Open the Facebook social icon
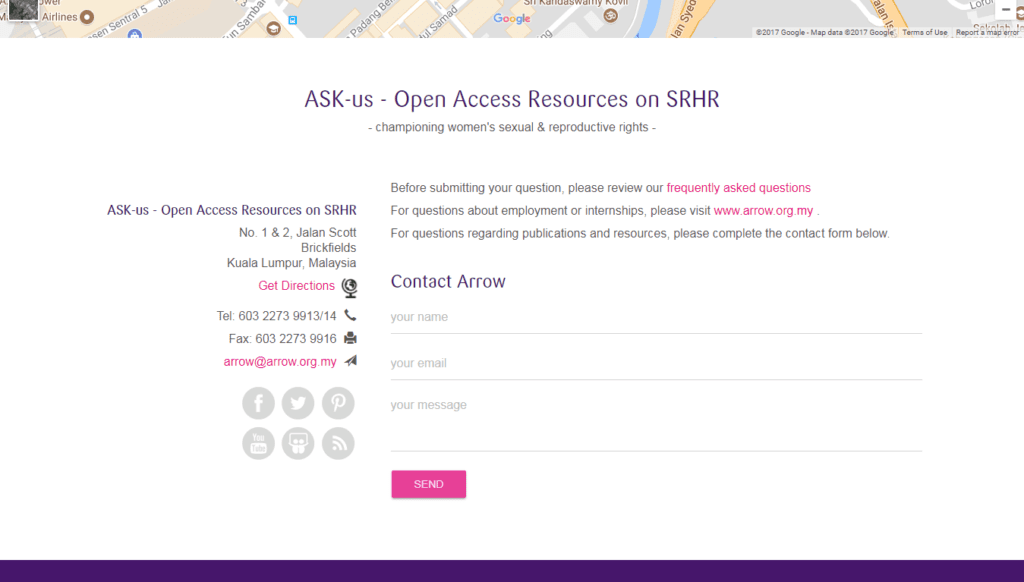 pos(258,403)
